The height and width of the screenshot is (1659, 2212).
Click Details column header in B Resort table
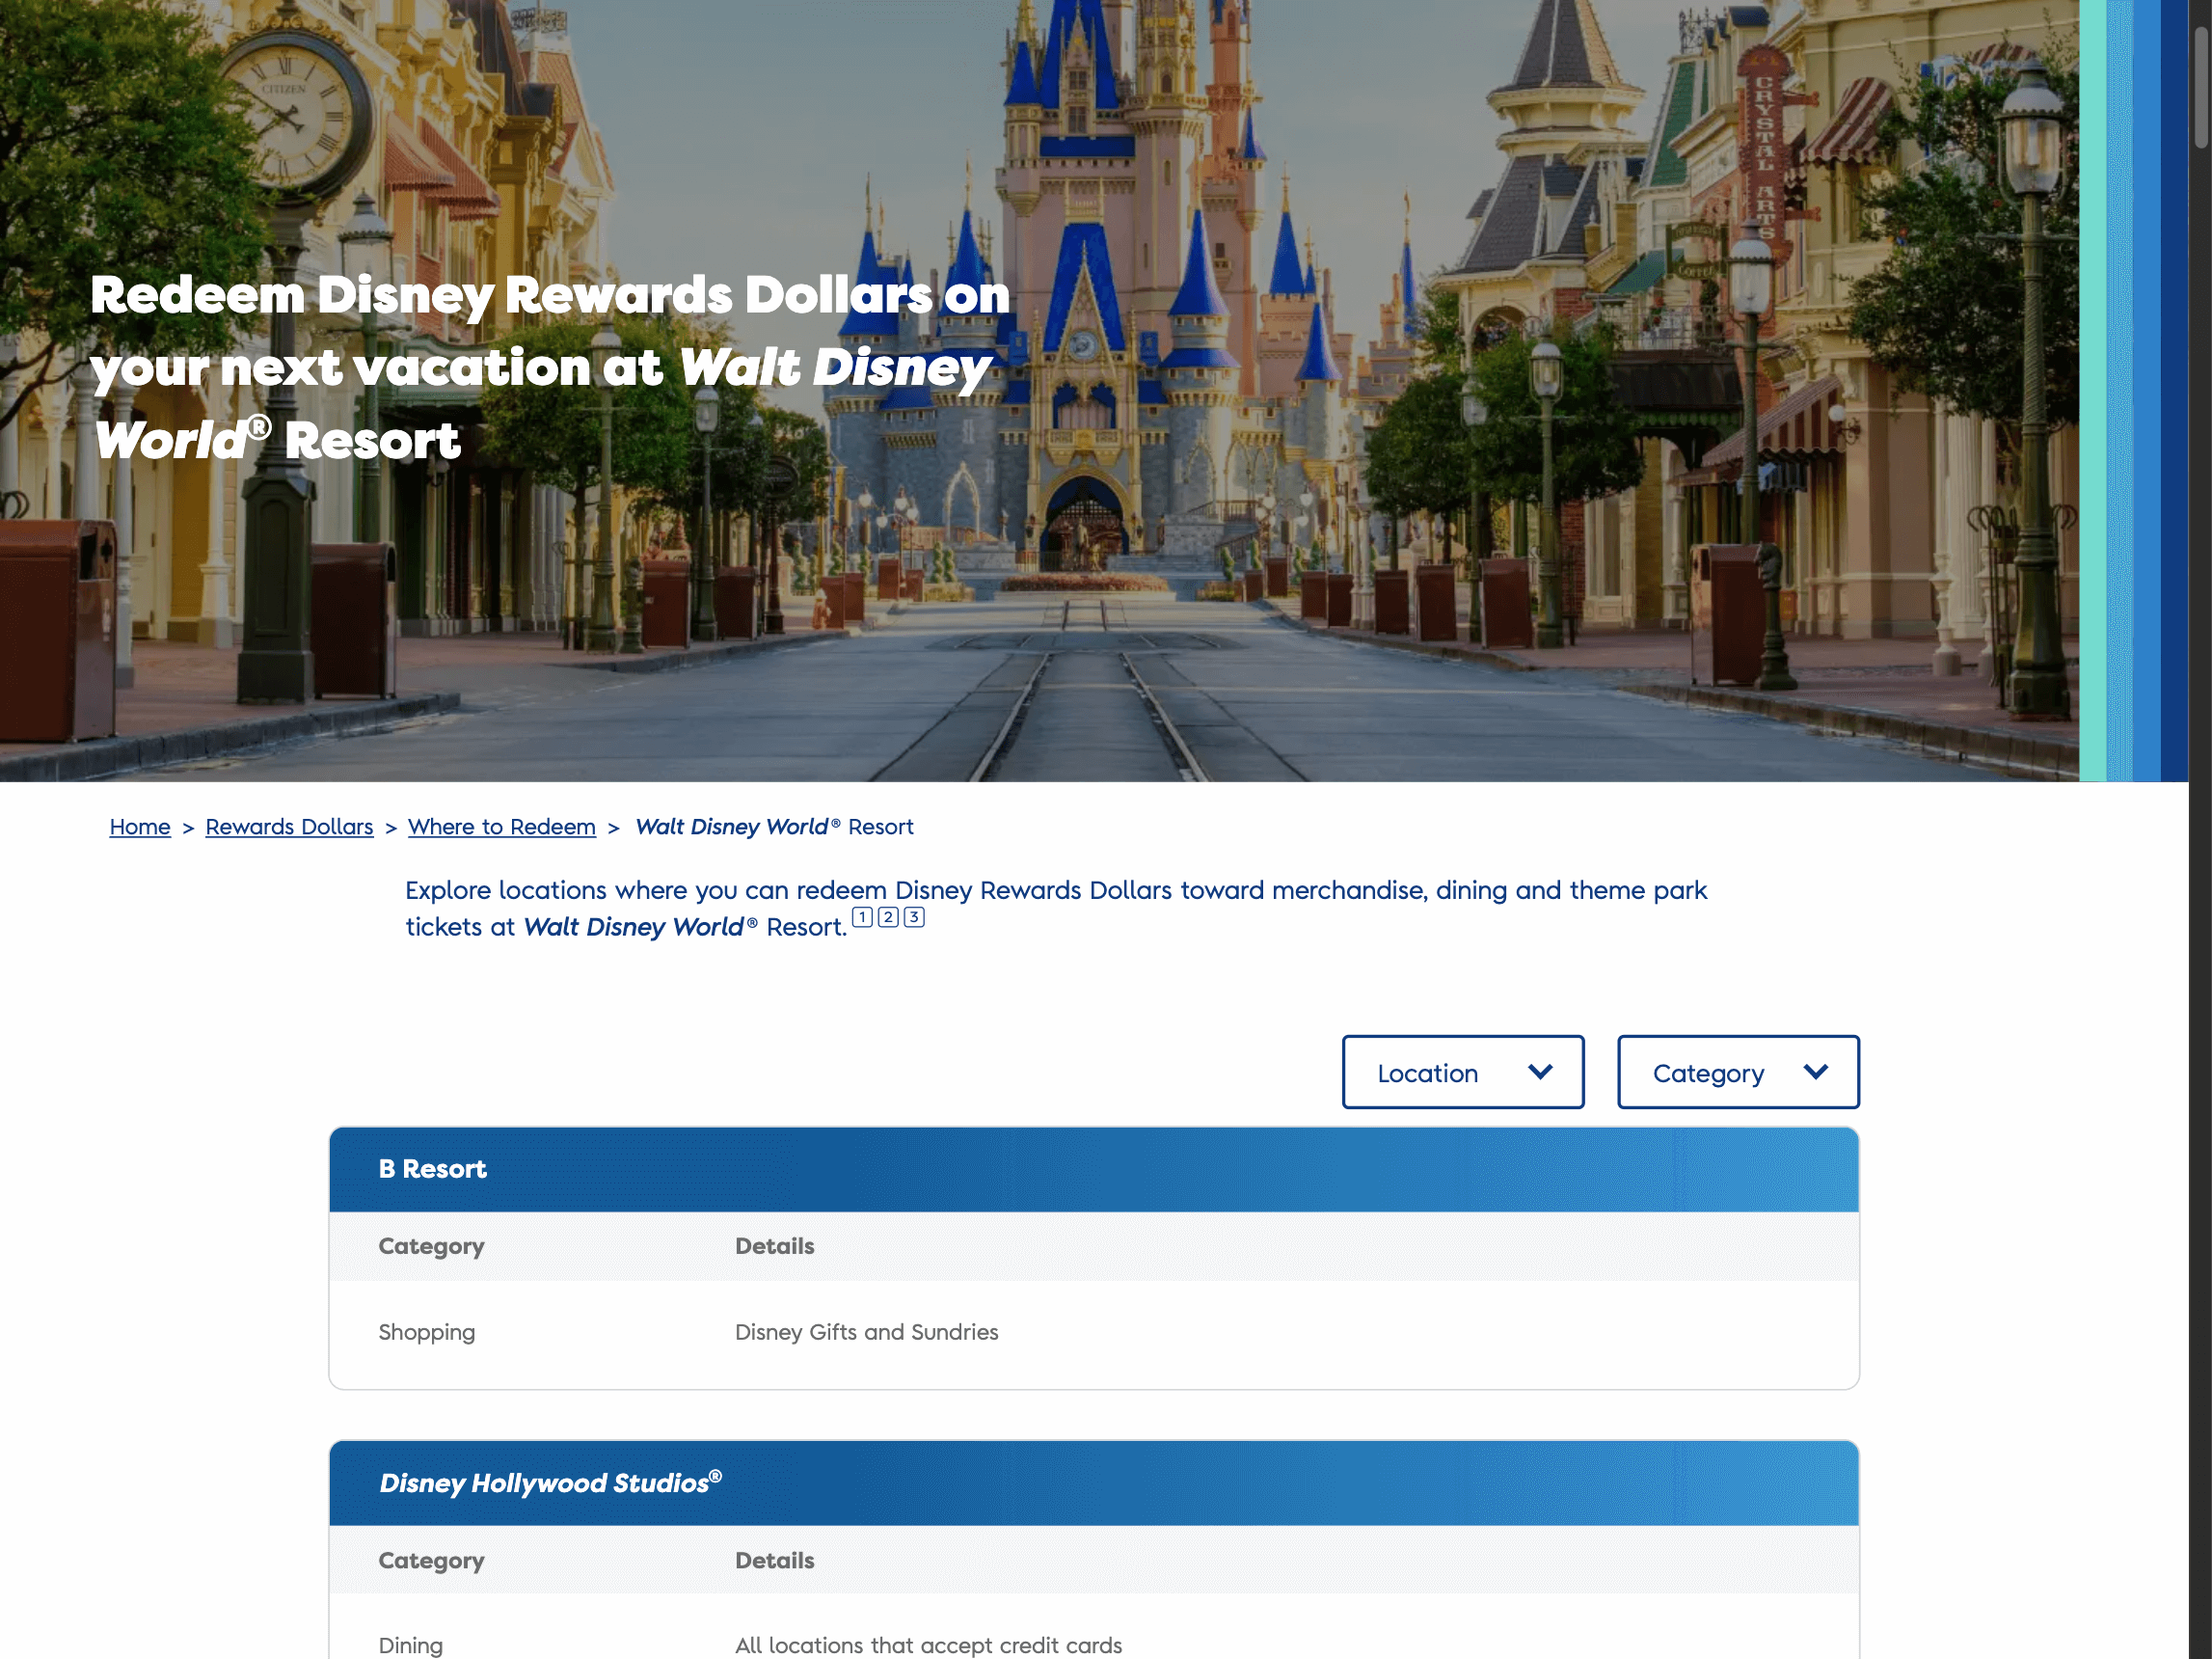774,1246
